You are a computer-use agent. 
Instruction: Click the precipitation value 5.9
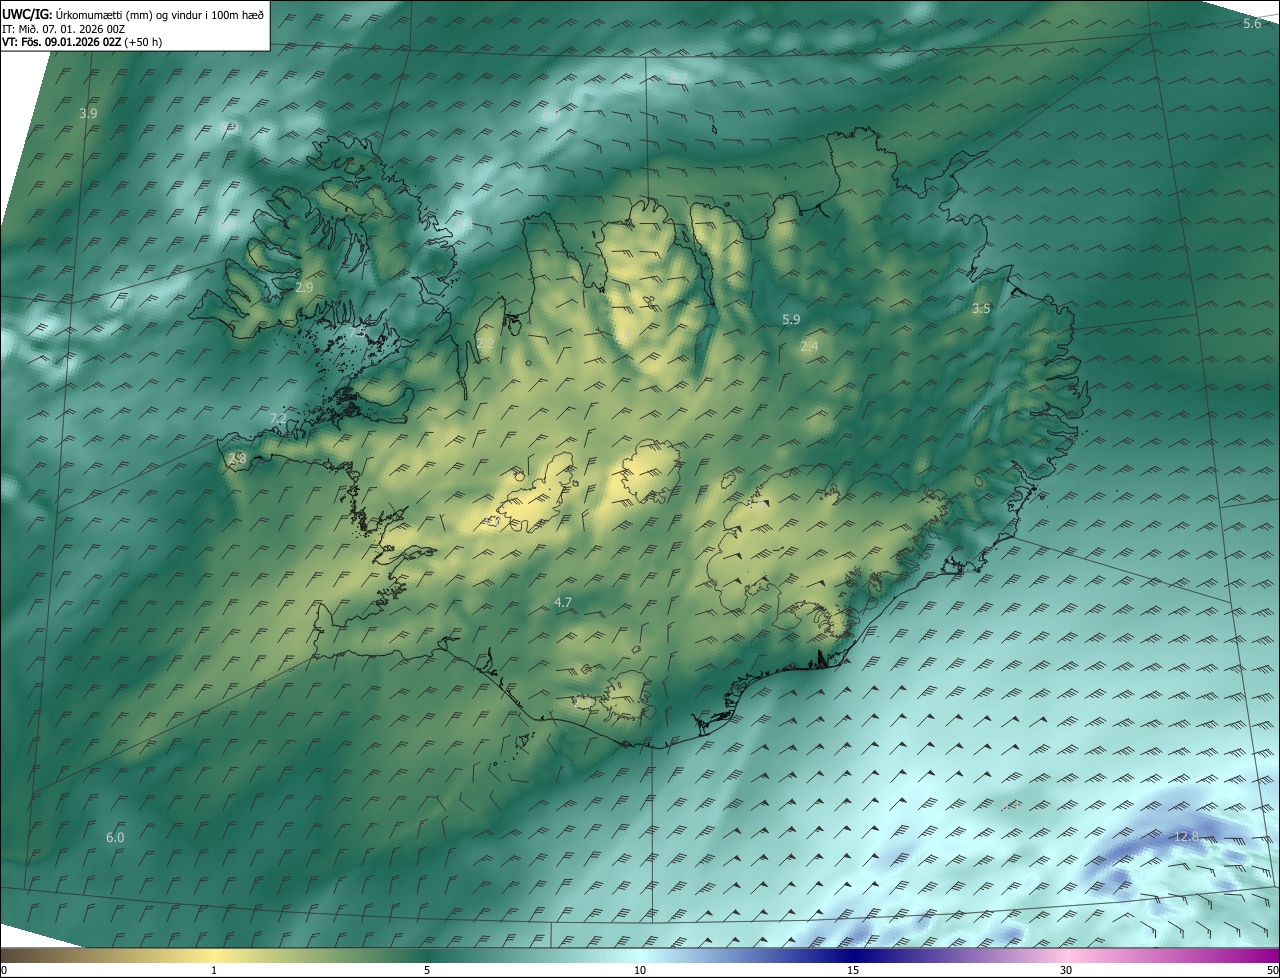[x=791, y=319]
